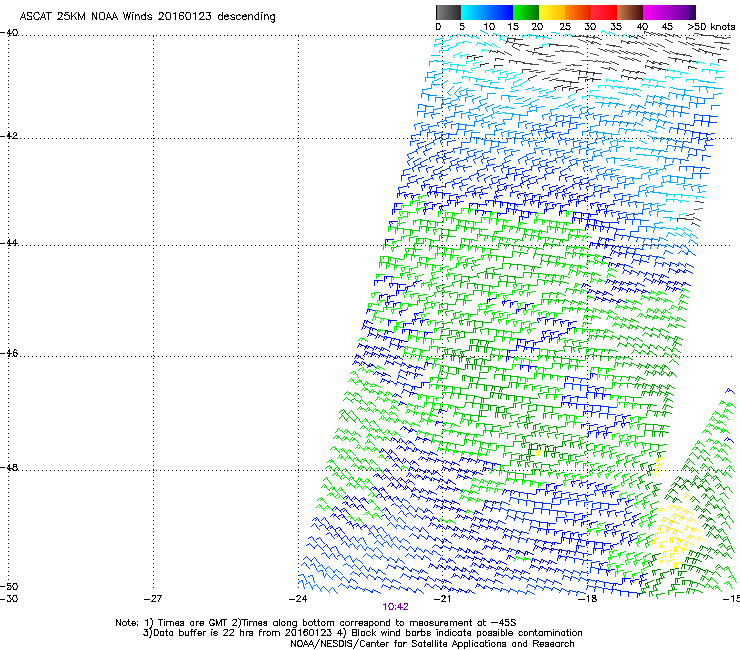Click the '-27' longitude axis label
Screen dimensions: 740x650
point(152,599)
